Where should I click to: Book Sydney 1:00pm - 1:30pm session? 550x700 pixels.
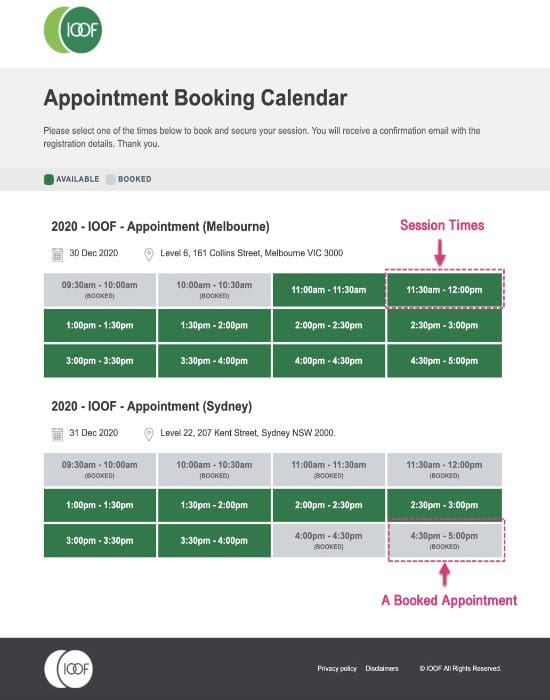click(x=100, y=505)
